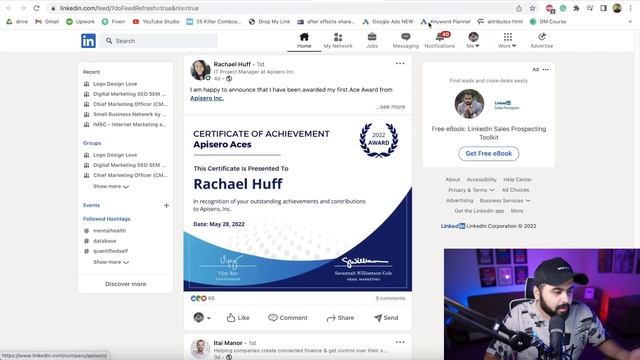Click the Discover more button
Image resolution: width=640 pixels, height=360 pixels.
[125, 284]
